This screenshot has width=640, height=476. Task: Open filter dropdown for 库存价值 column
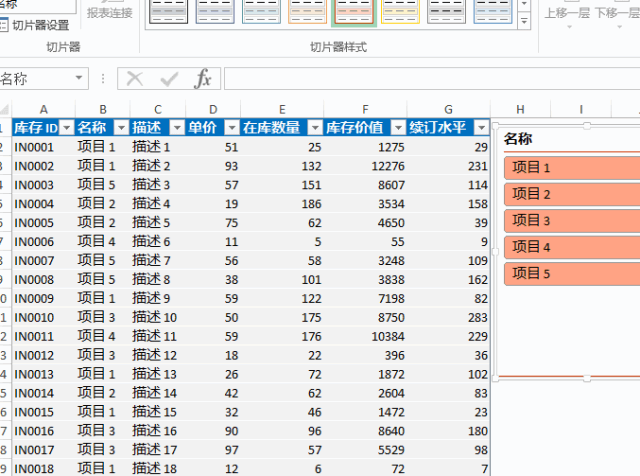coord(398,127)
